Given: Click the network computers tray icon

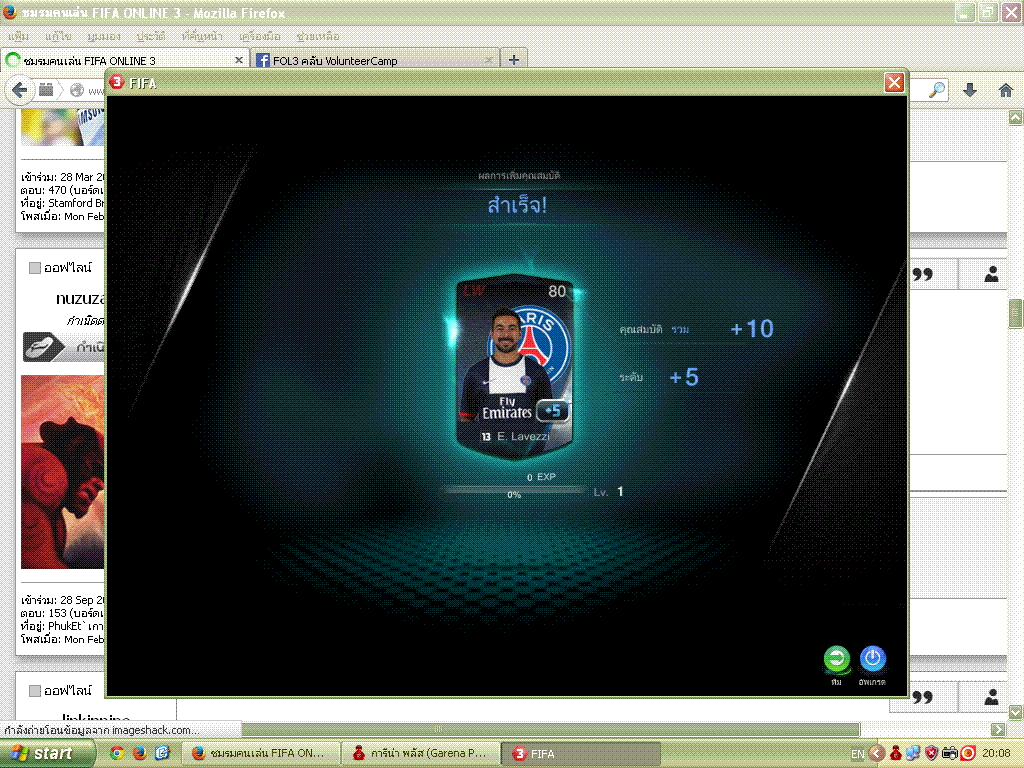Looking at the screenshot, I should (x=913, y=754).
